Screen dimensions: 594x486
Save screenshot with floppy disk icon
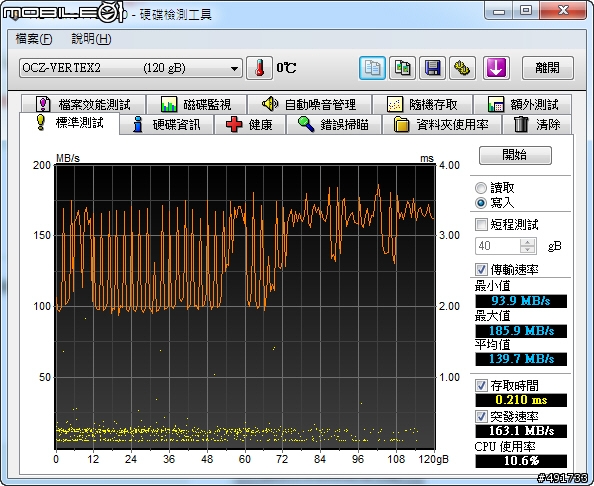click(x=432, y=68)
